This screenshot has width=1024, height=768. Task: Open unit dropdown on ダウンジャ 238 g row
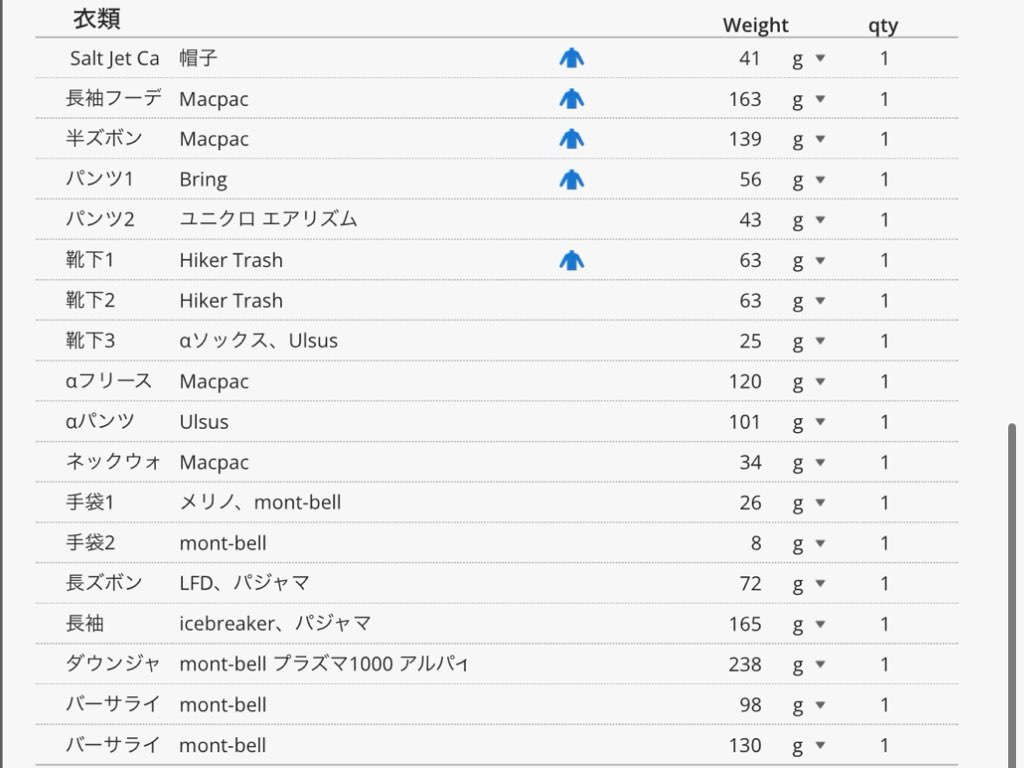(808, 665)
